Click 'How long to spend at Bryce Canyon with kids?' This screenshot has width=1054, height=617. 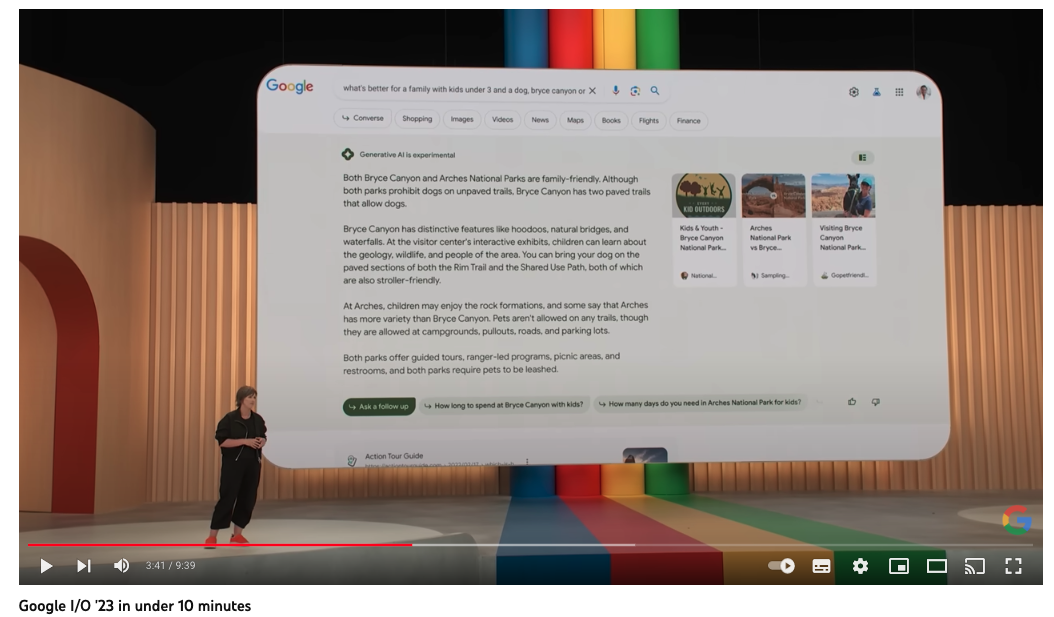(504, 405)
